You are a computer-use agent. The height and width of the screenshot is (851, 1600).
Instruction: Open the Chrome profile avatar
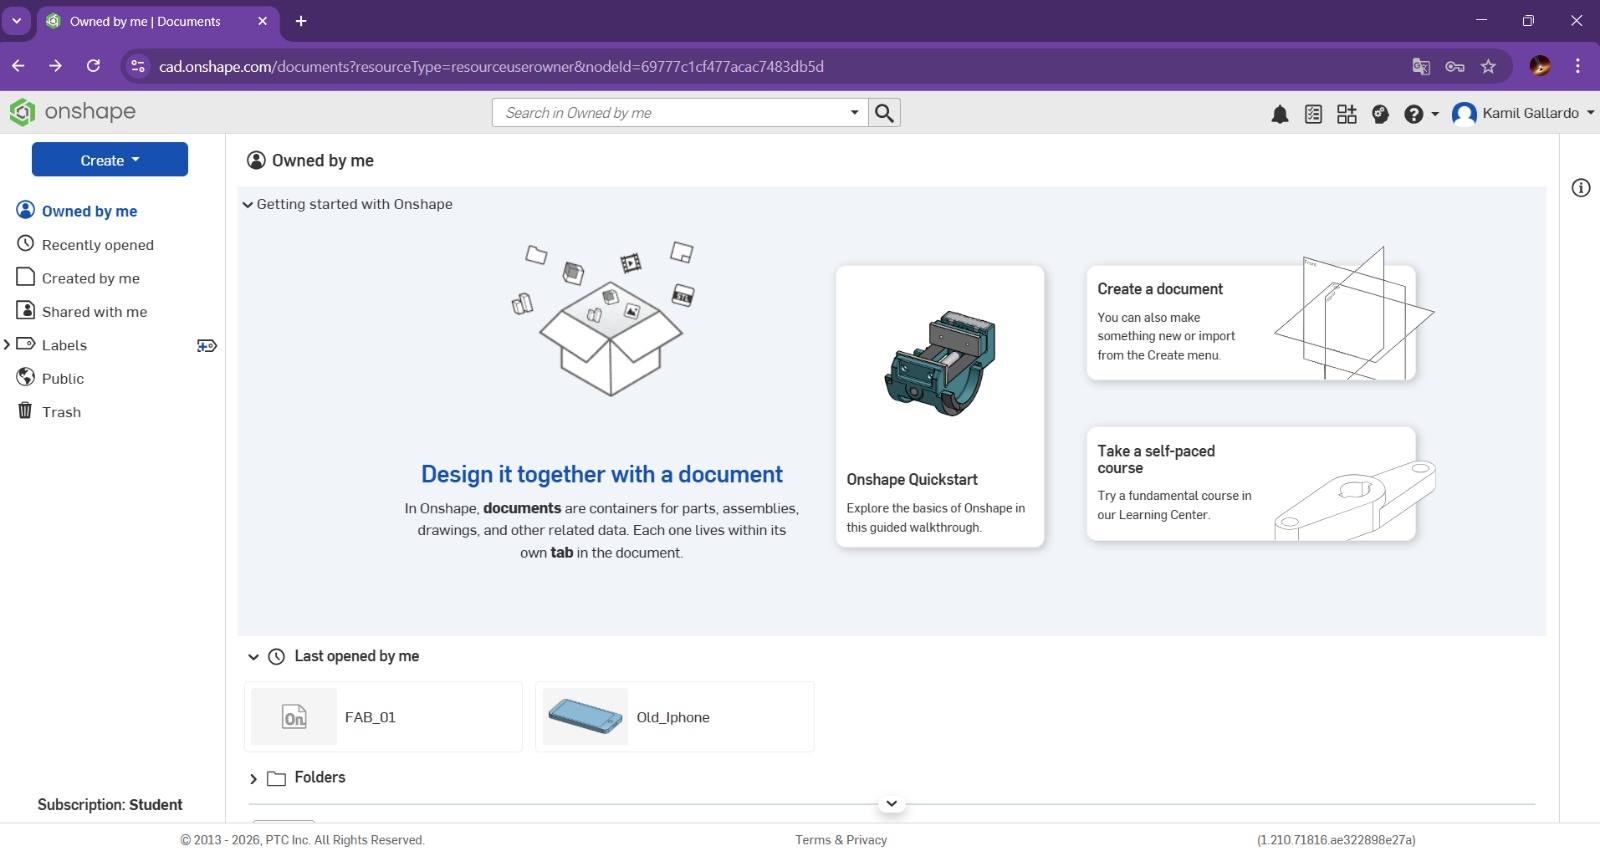click(1541, 66)
